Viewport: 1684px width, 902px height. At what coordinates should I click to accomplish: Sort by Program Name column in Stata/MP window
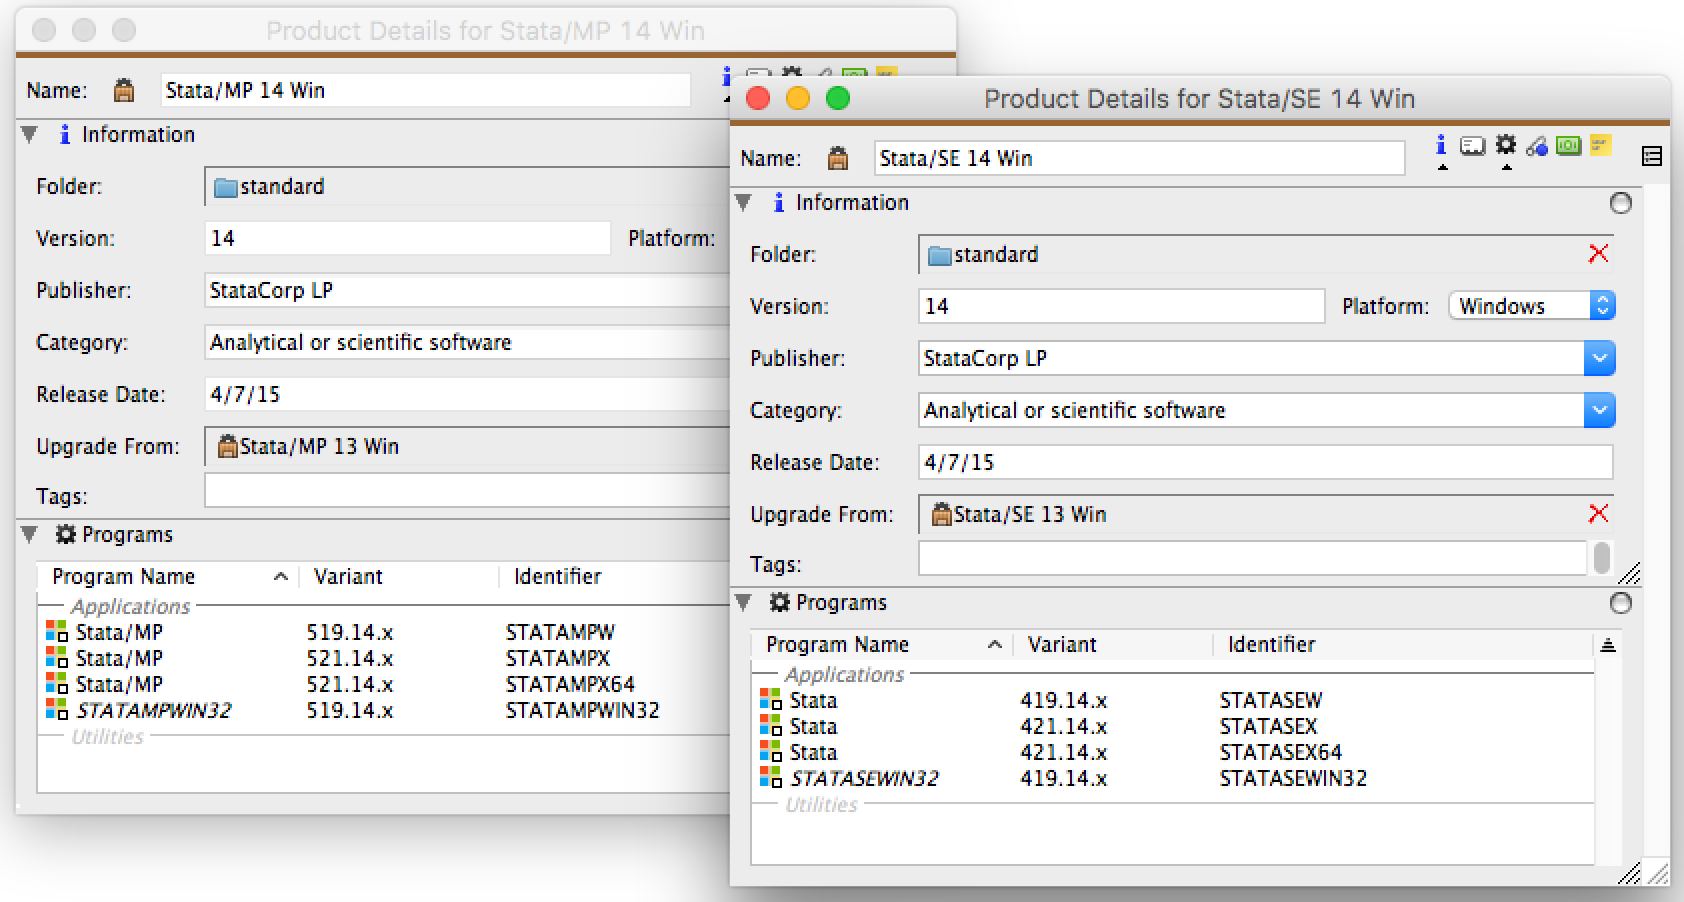(168, 577)
